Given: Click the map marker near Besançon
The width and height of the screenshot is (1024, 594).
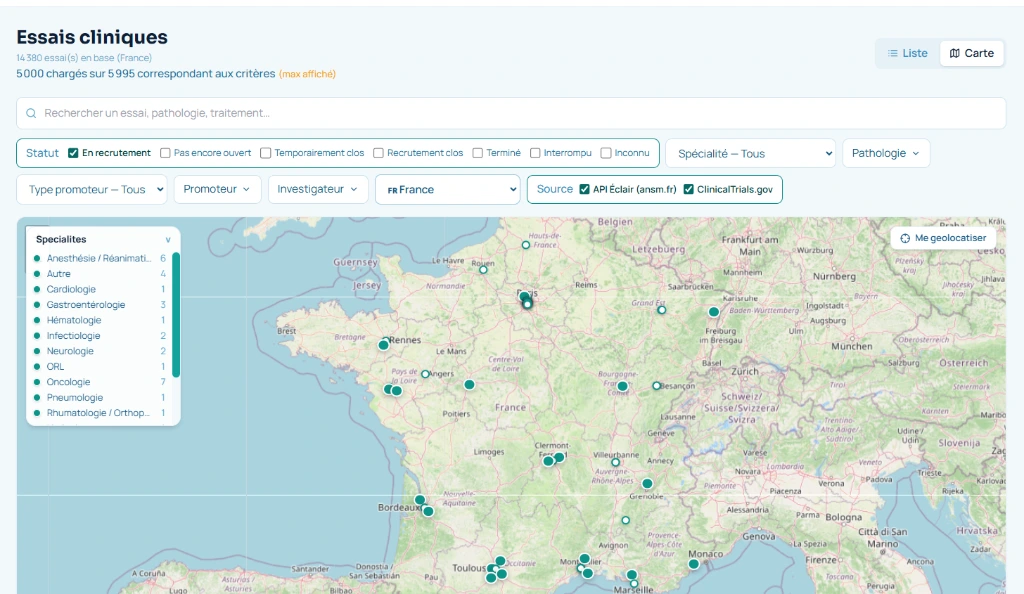Looking at the screenshot, I should pyautogui.click(x=657, y=385).
